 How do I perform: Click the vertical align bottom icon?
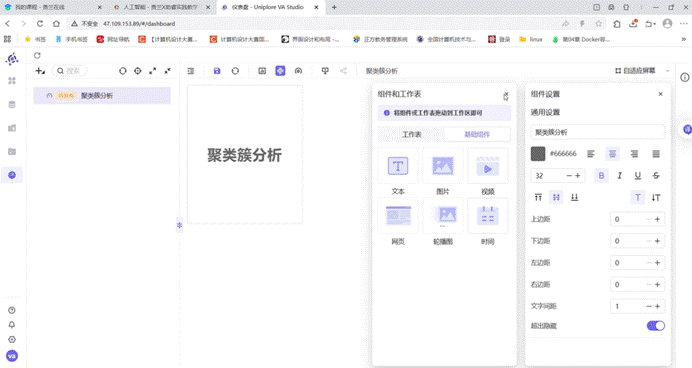(574, 197)
